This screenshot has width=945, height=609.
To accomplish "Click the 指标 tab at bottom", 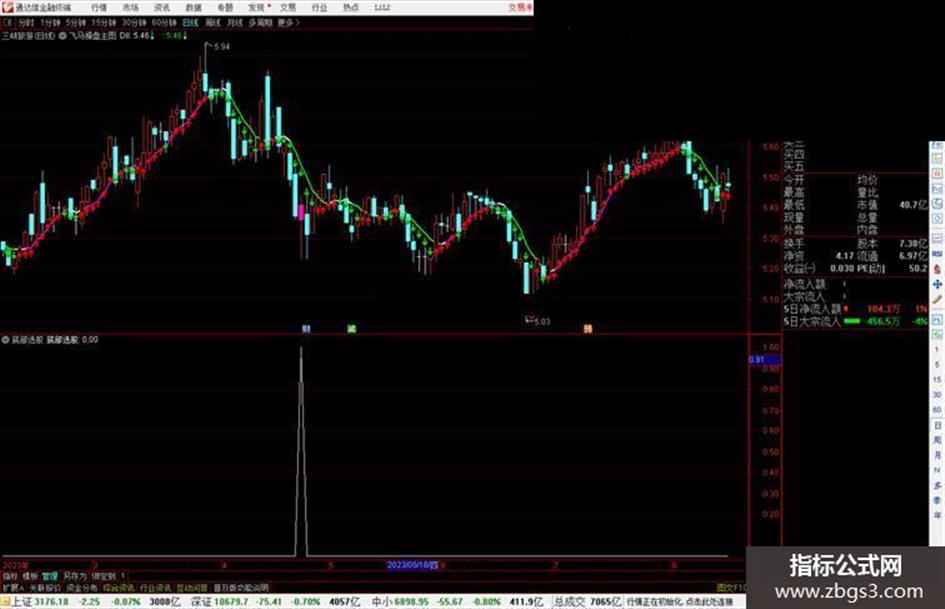I will pyautogui.click(x=10, y=576).
